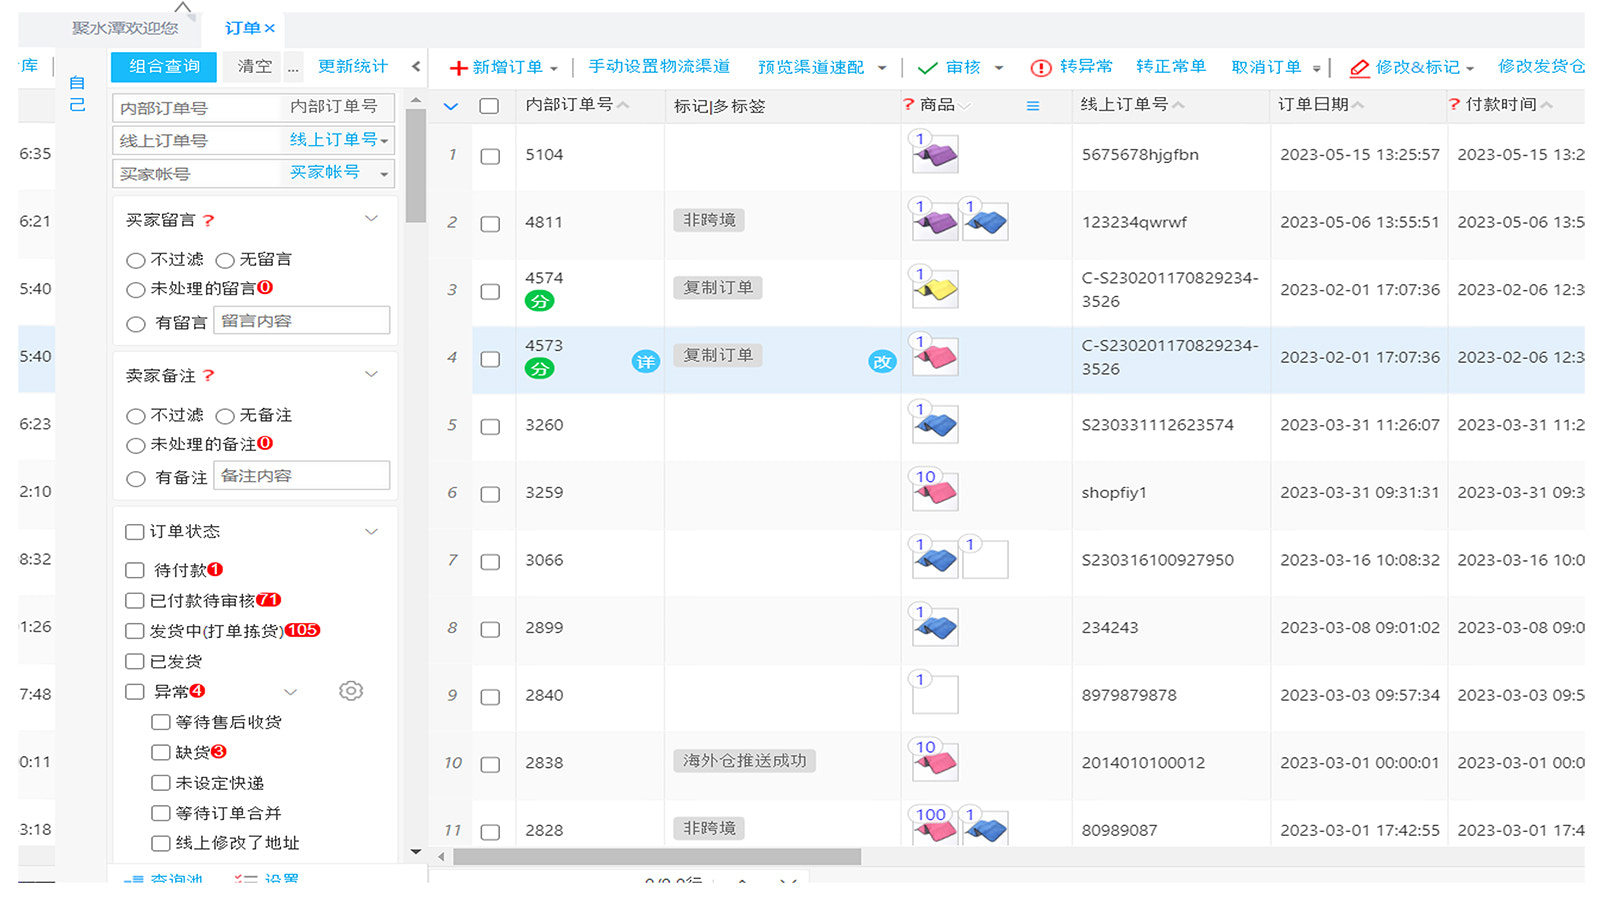The image size is (1600, 900).
Task: Click the 组合查询 button
Action: point(164,67)
